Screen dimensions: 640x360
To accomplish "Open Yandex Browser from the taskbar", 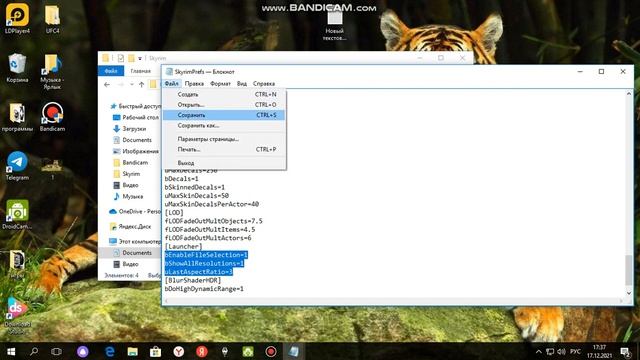I will (178, 351).
